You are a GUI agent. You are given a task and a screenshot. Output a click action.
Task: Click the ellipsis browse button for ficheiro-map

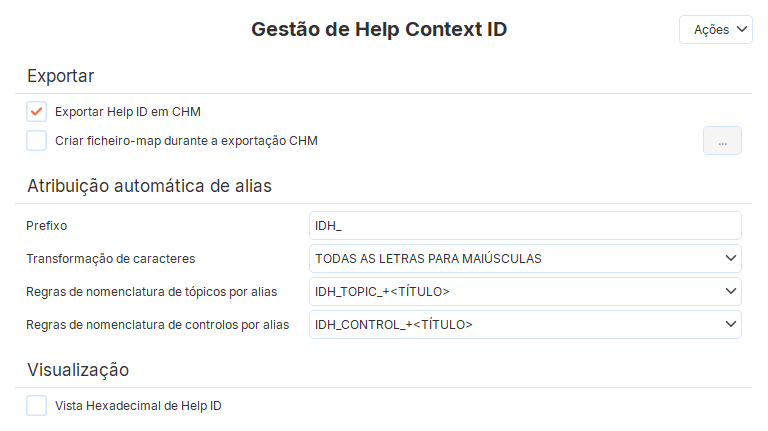click(722, 141)
